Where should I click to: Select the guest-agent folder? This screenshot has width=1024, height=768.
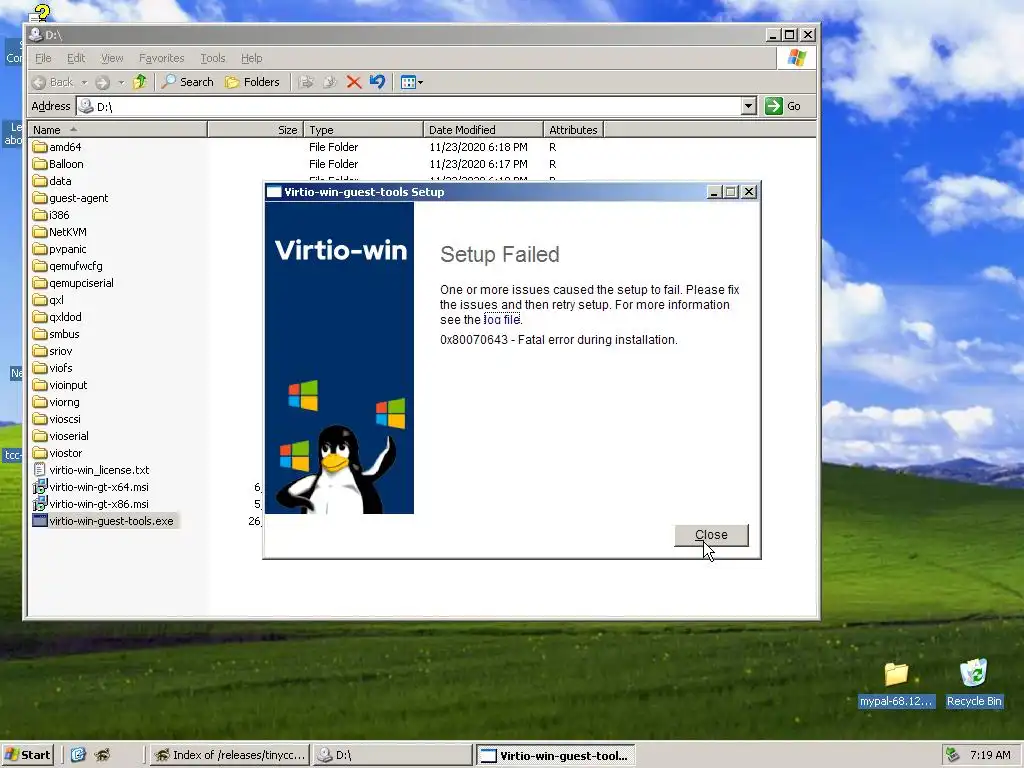tap(71, 198)
